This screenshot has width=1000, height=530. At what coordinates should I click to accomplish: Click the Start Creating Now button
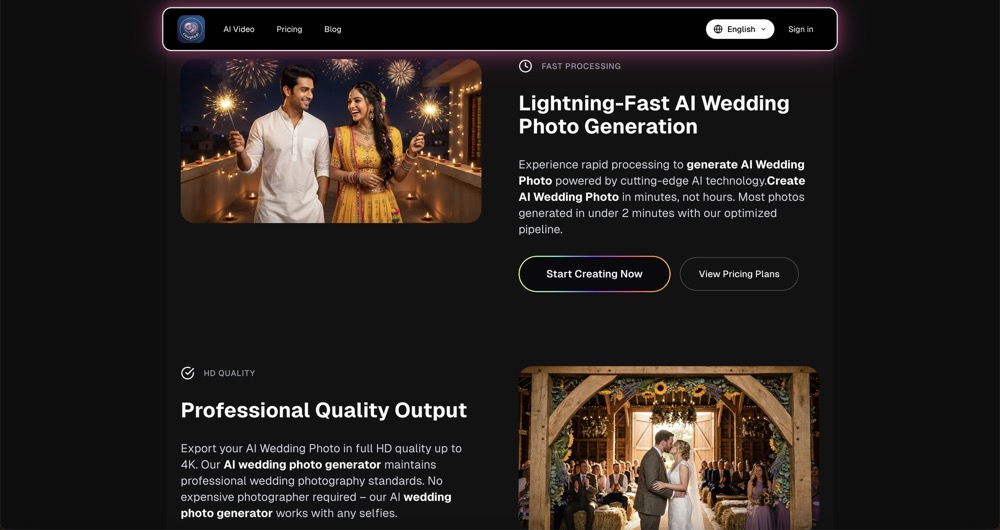[594, 274]
